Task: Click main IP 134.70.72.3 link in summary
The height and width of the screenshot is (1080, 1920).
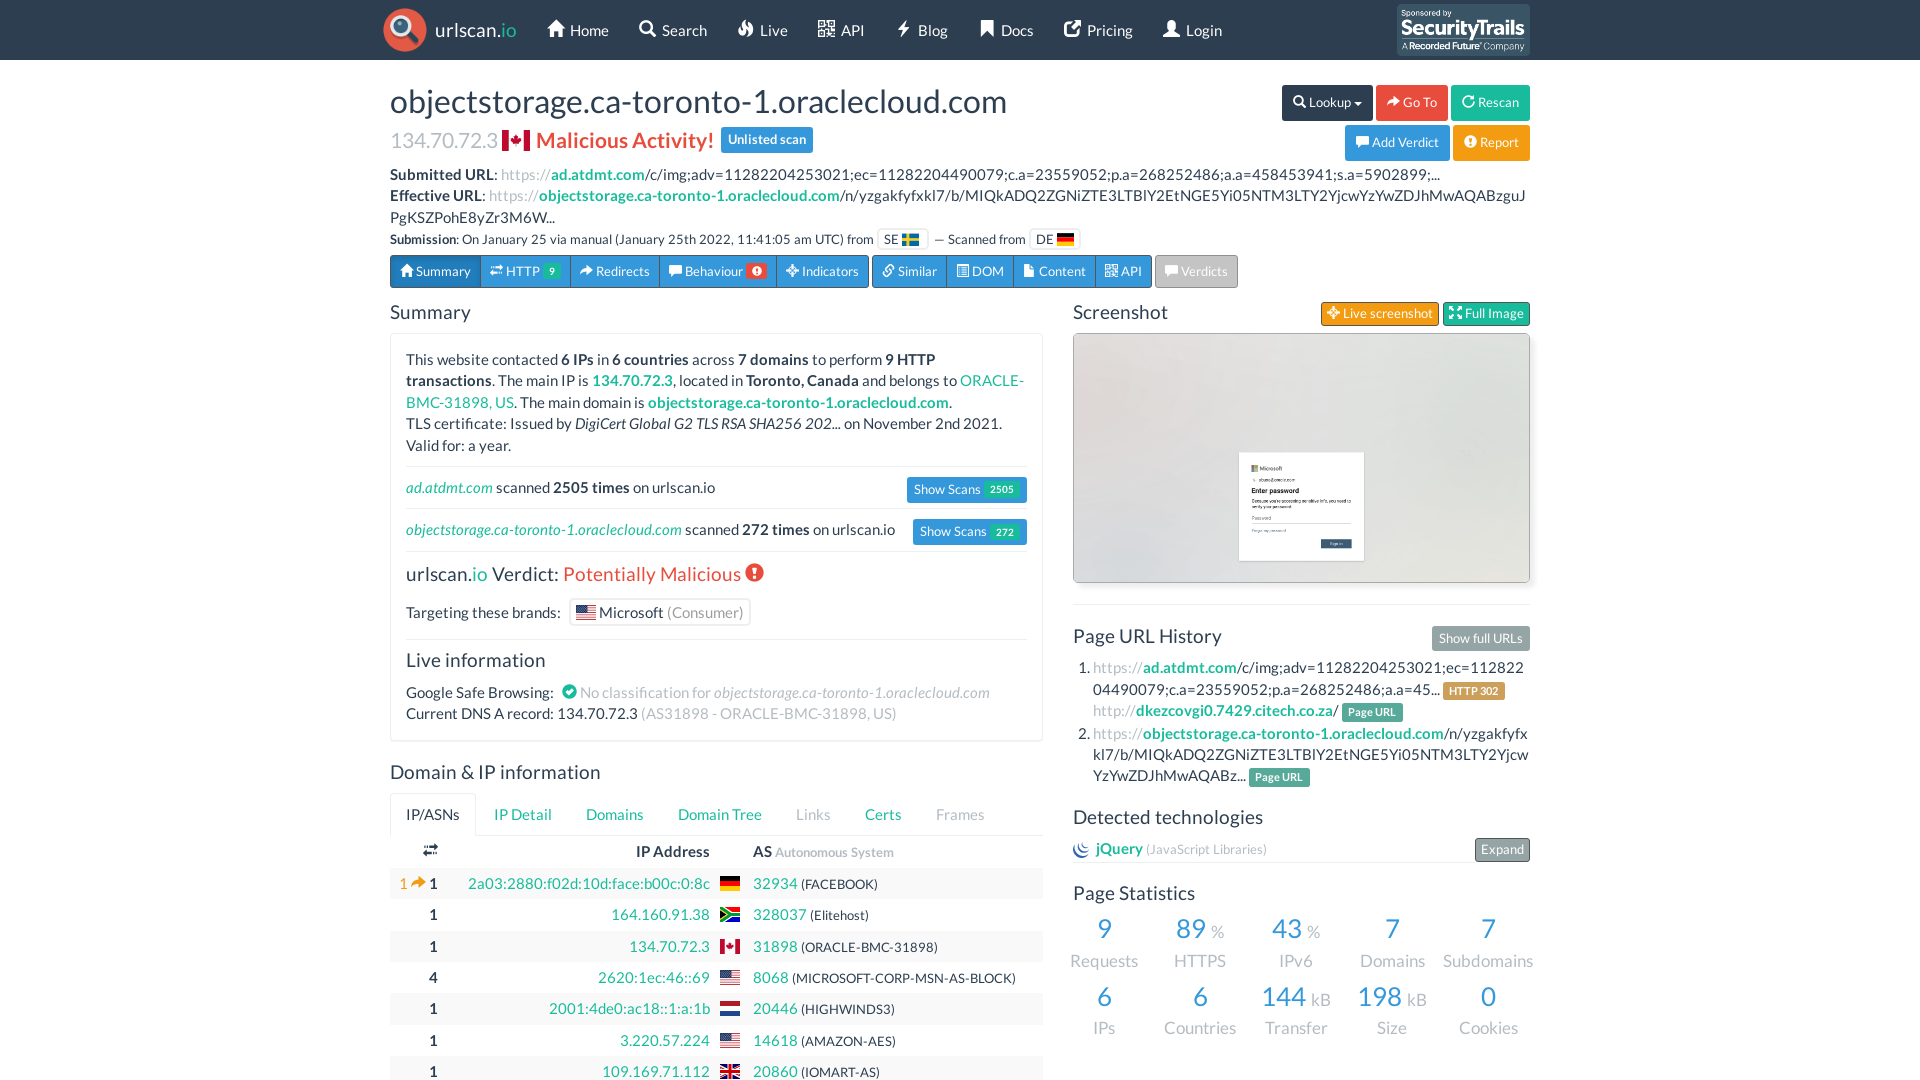Action: [632, 381]
